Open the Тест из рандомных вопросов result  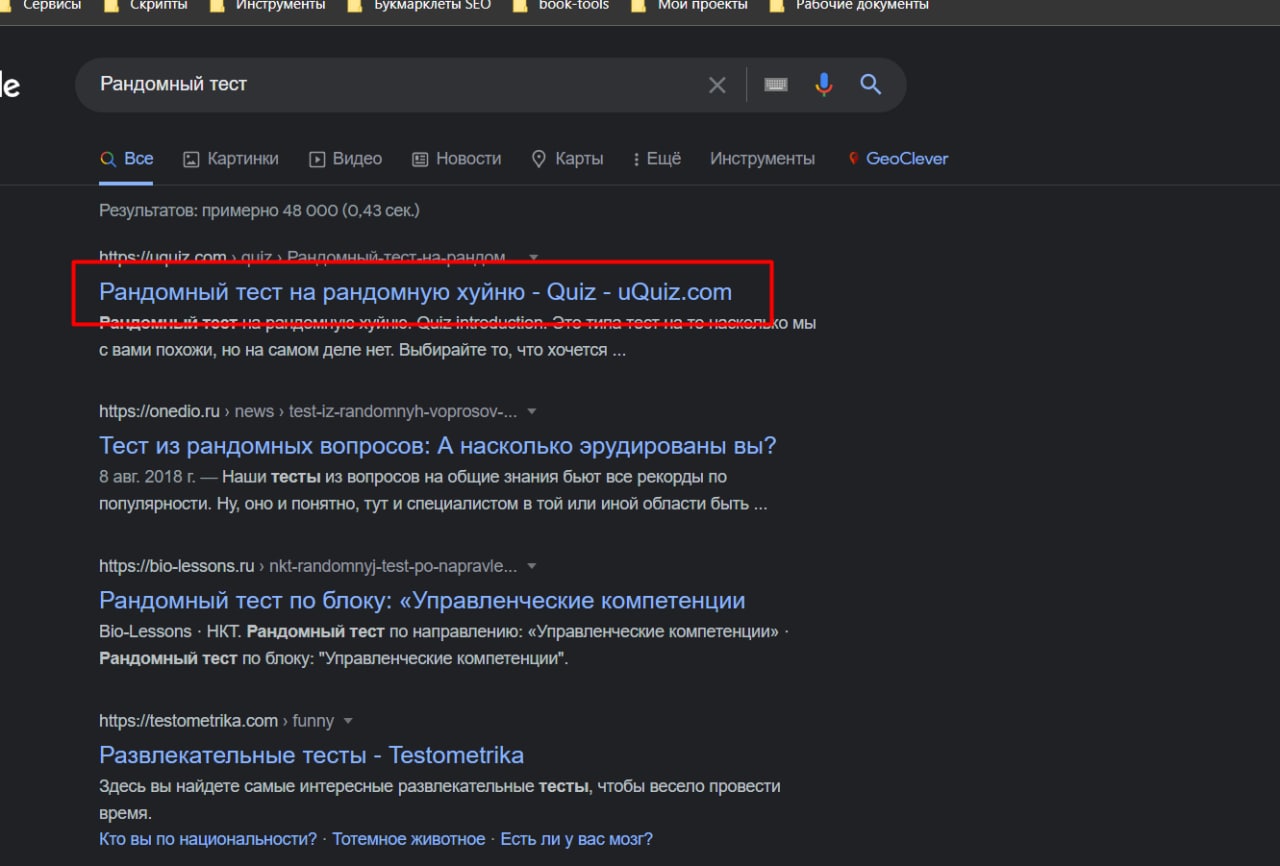coord(438,446)
